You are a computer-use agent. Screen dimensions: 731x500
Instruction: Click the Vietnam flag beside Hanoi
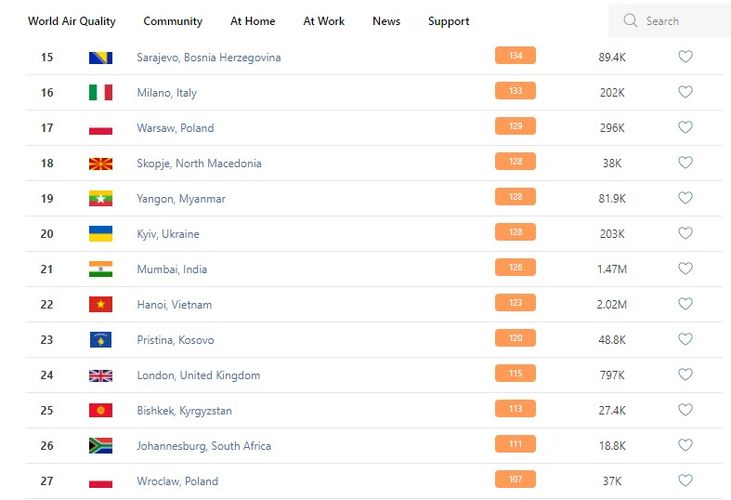coord(100,304)
